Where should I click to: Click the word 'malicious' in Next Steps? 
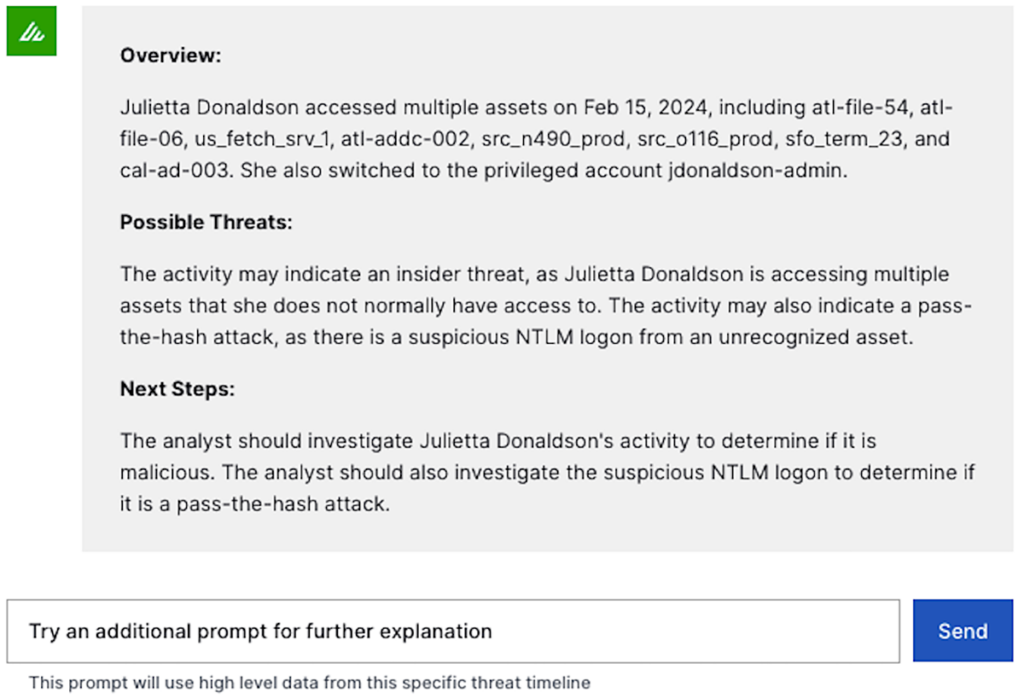164,471
